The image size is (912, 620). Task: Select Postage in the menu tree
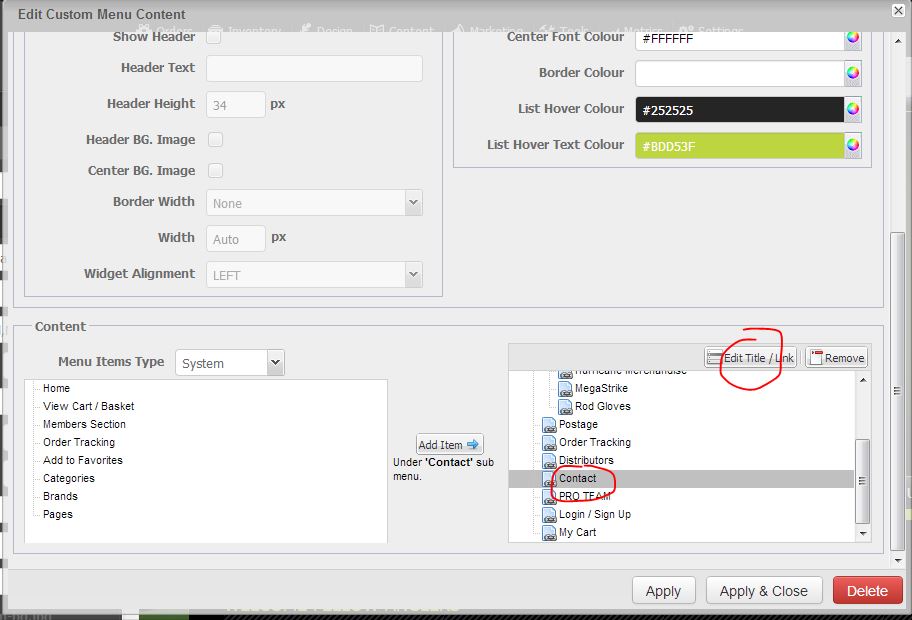[578, 424]
